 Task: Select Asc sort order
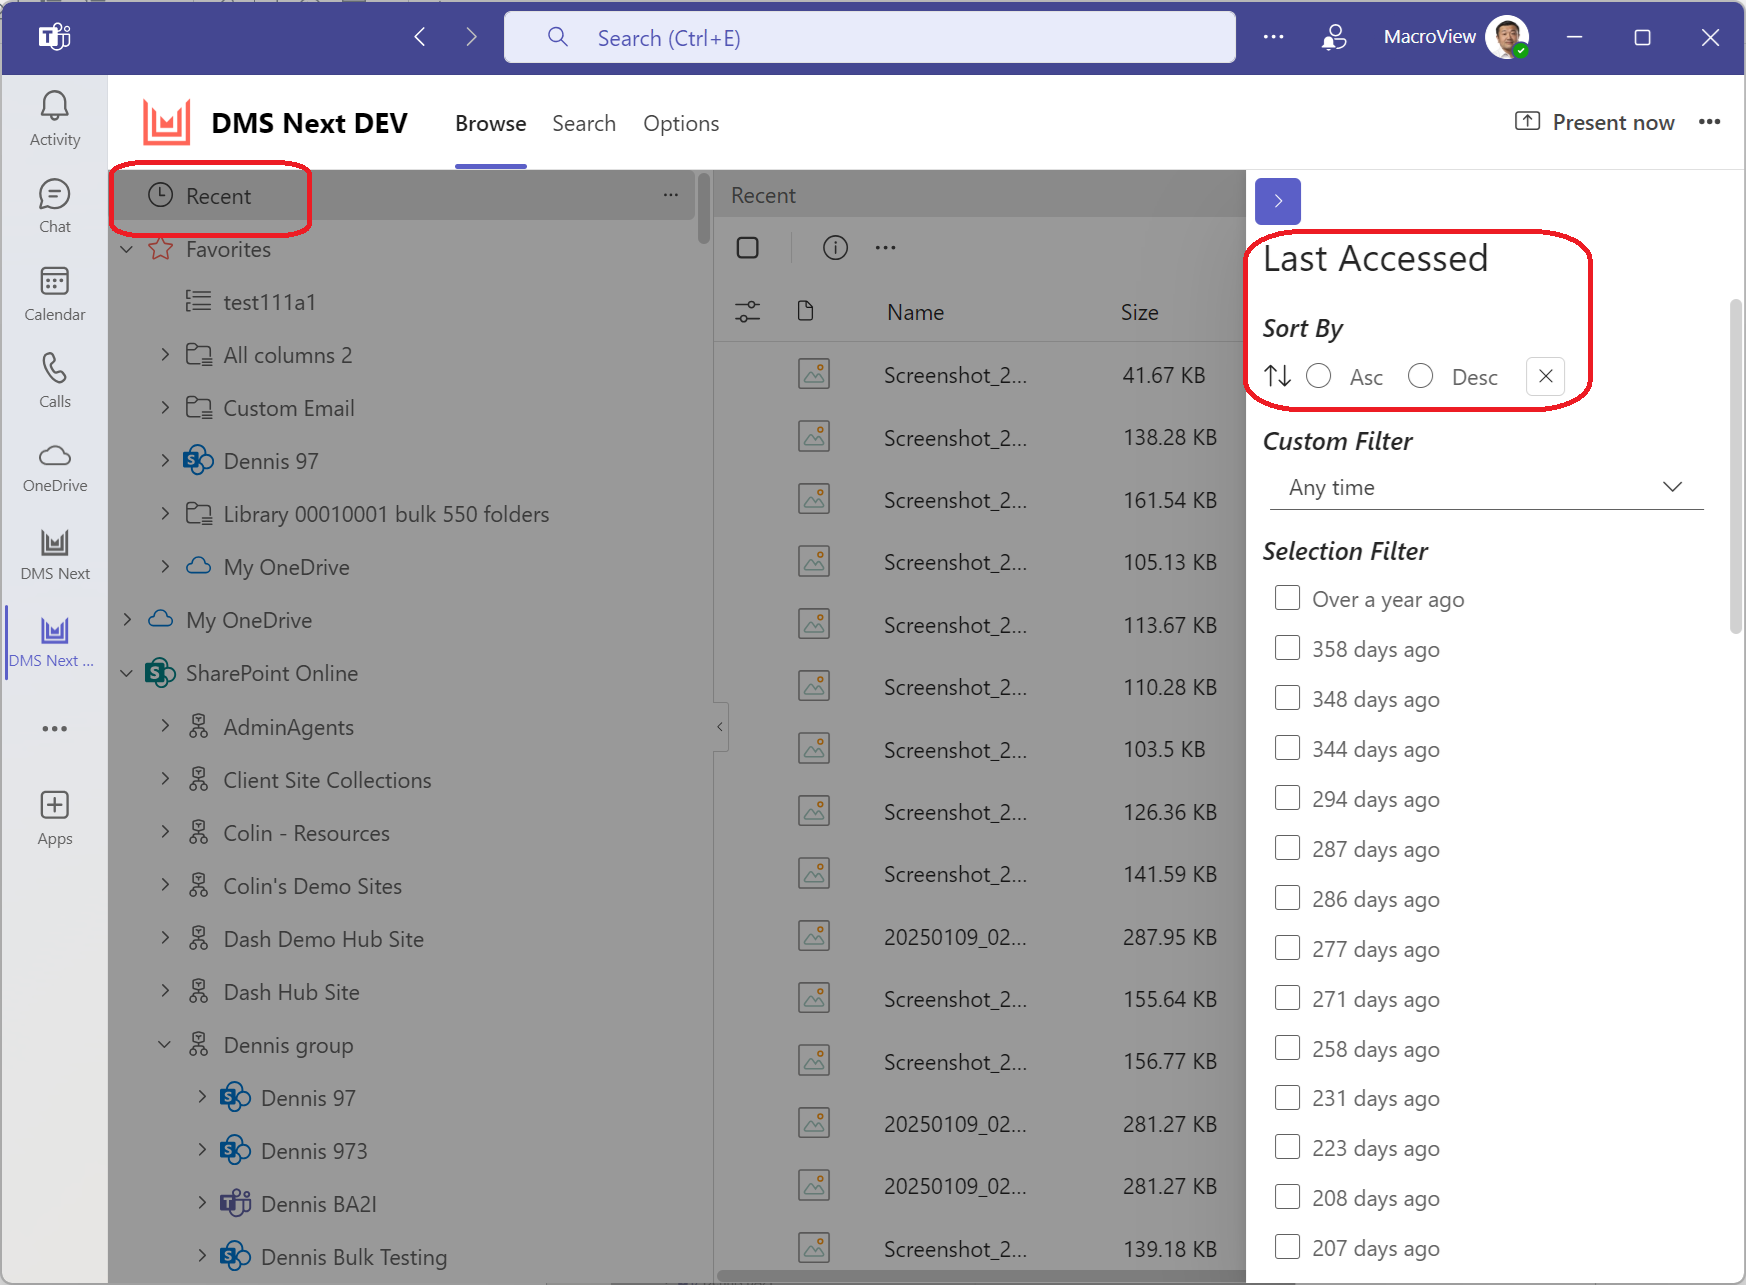pyautogui.click(x=1319, y=376)
